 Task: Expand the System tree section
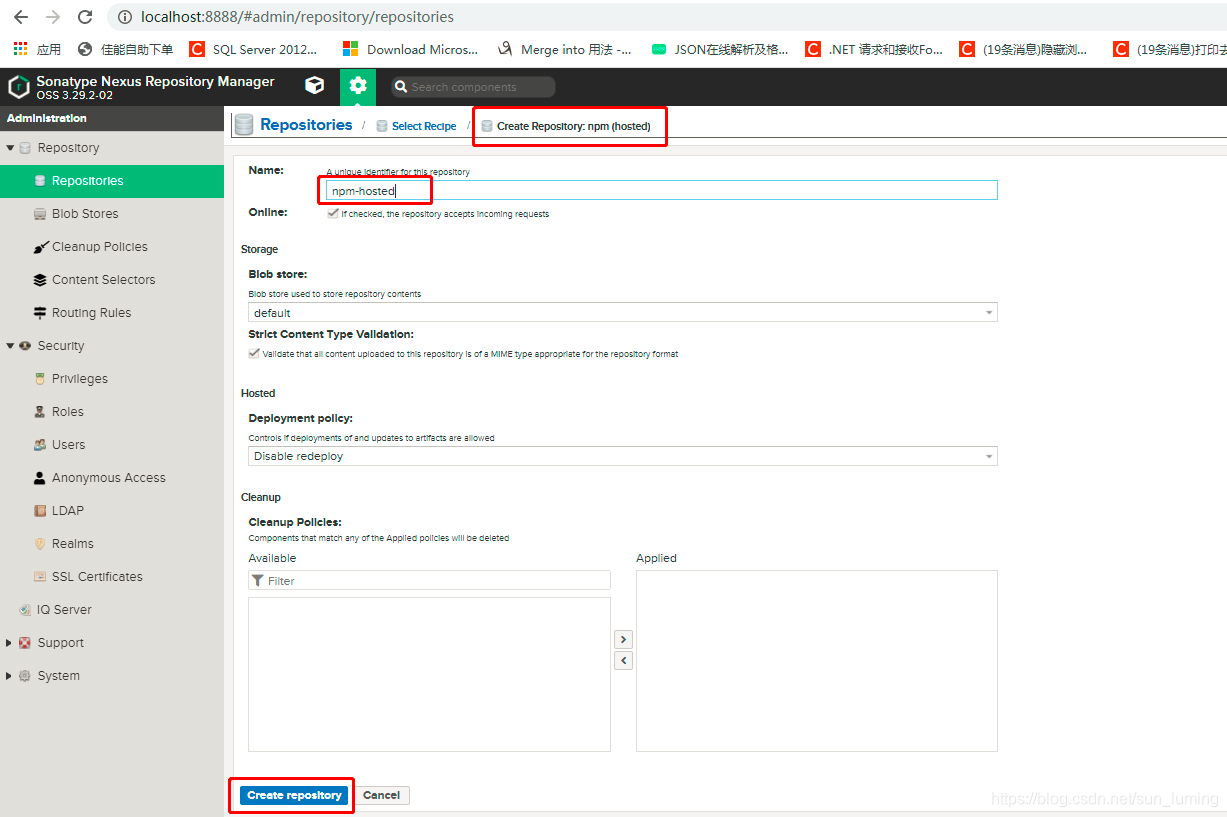click(x=10, y=676)
